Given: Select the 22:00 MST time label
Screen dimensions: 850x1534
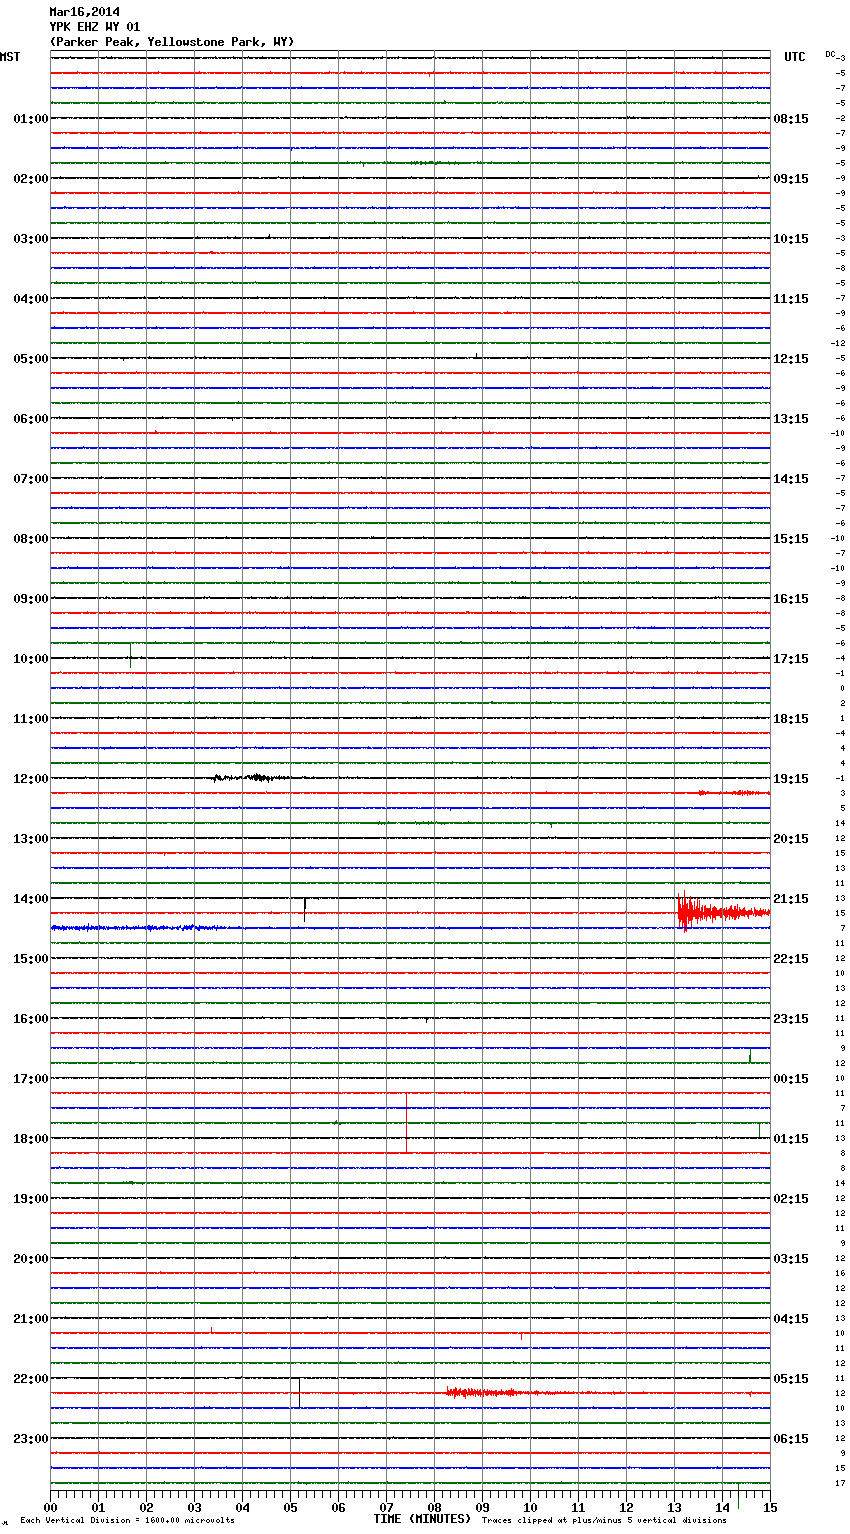Looking at the screenshot, I should tap(30, 1379).
